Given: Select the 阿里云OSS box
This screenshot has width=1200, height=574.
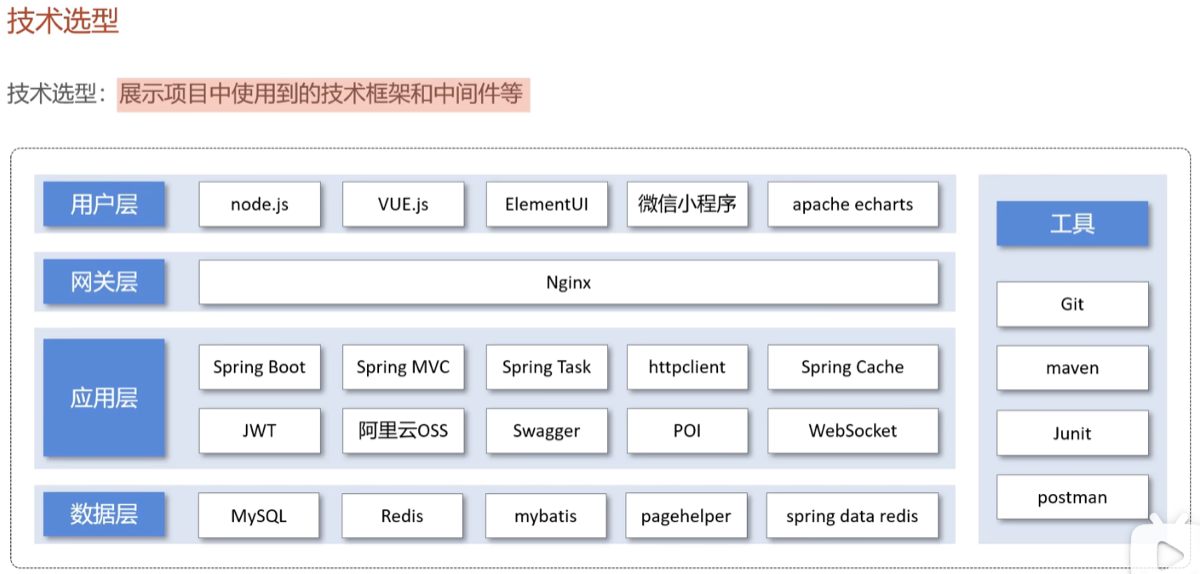Looking at the screenshot, I should click(x=403, y=431).
